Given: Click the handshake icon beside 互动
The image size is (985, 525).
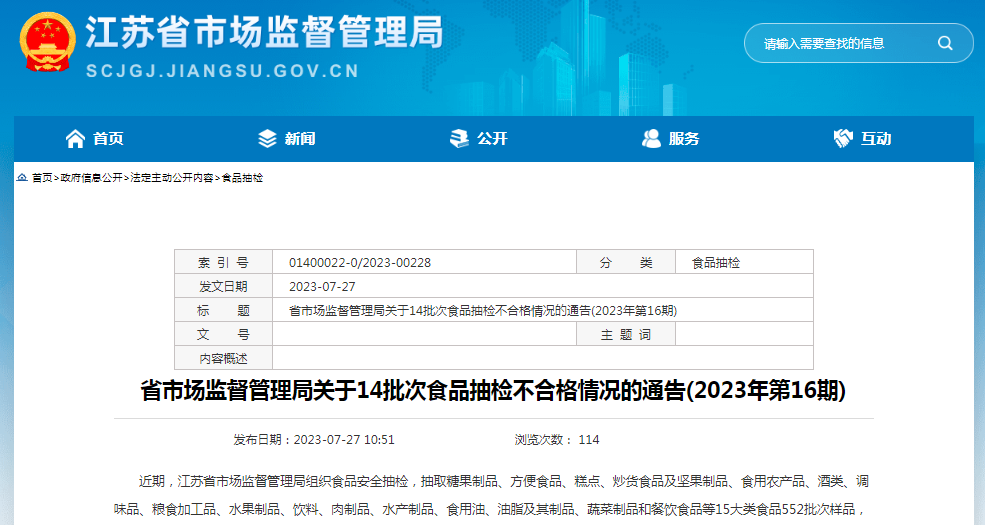Looking at the screenshot, I should [843, 139].
